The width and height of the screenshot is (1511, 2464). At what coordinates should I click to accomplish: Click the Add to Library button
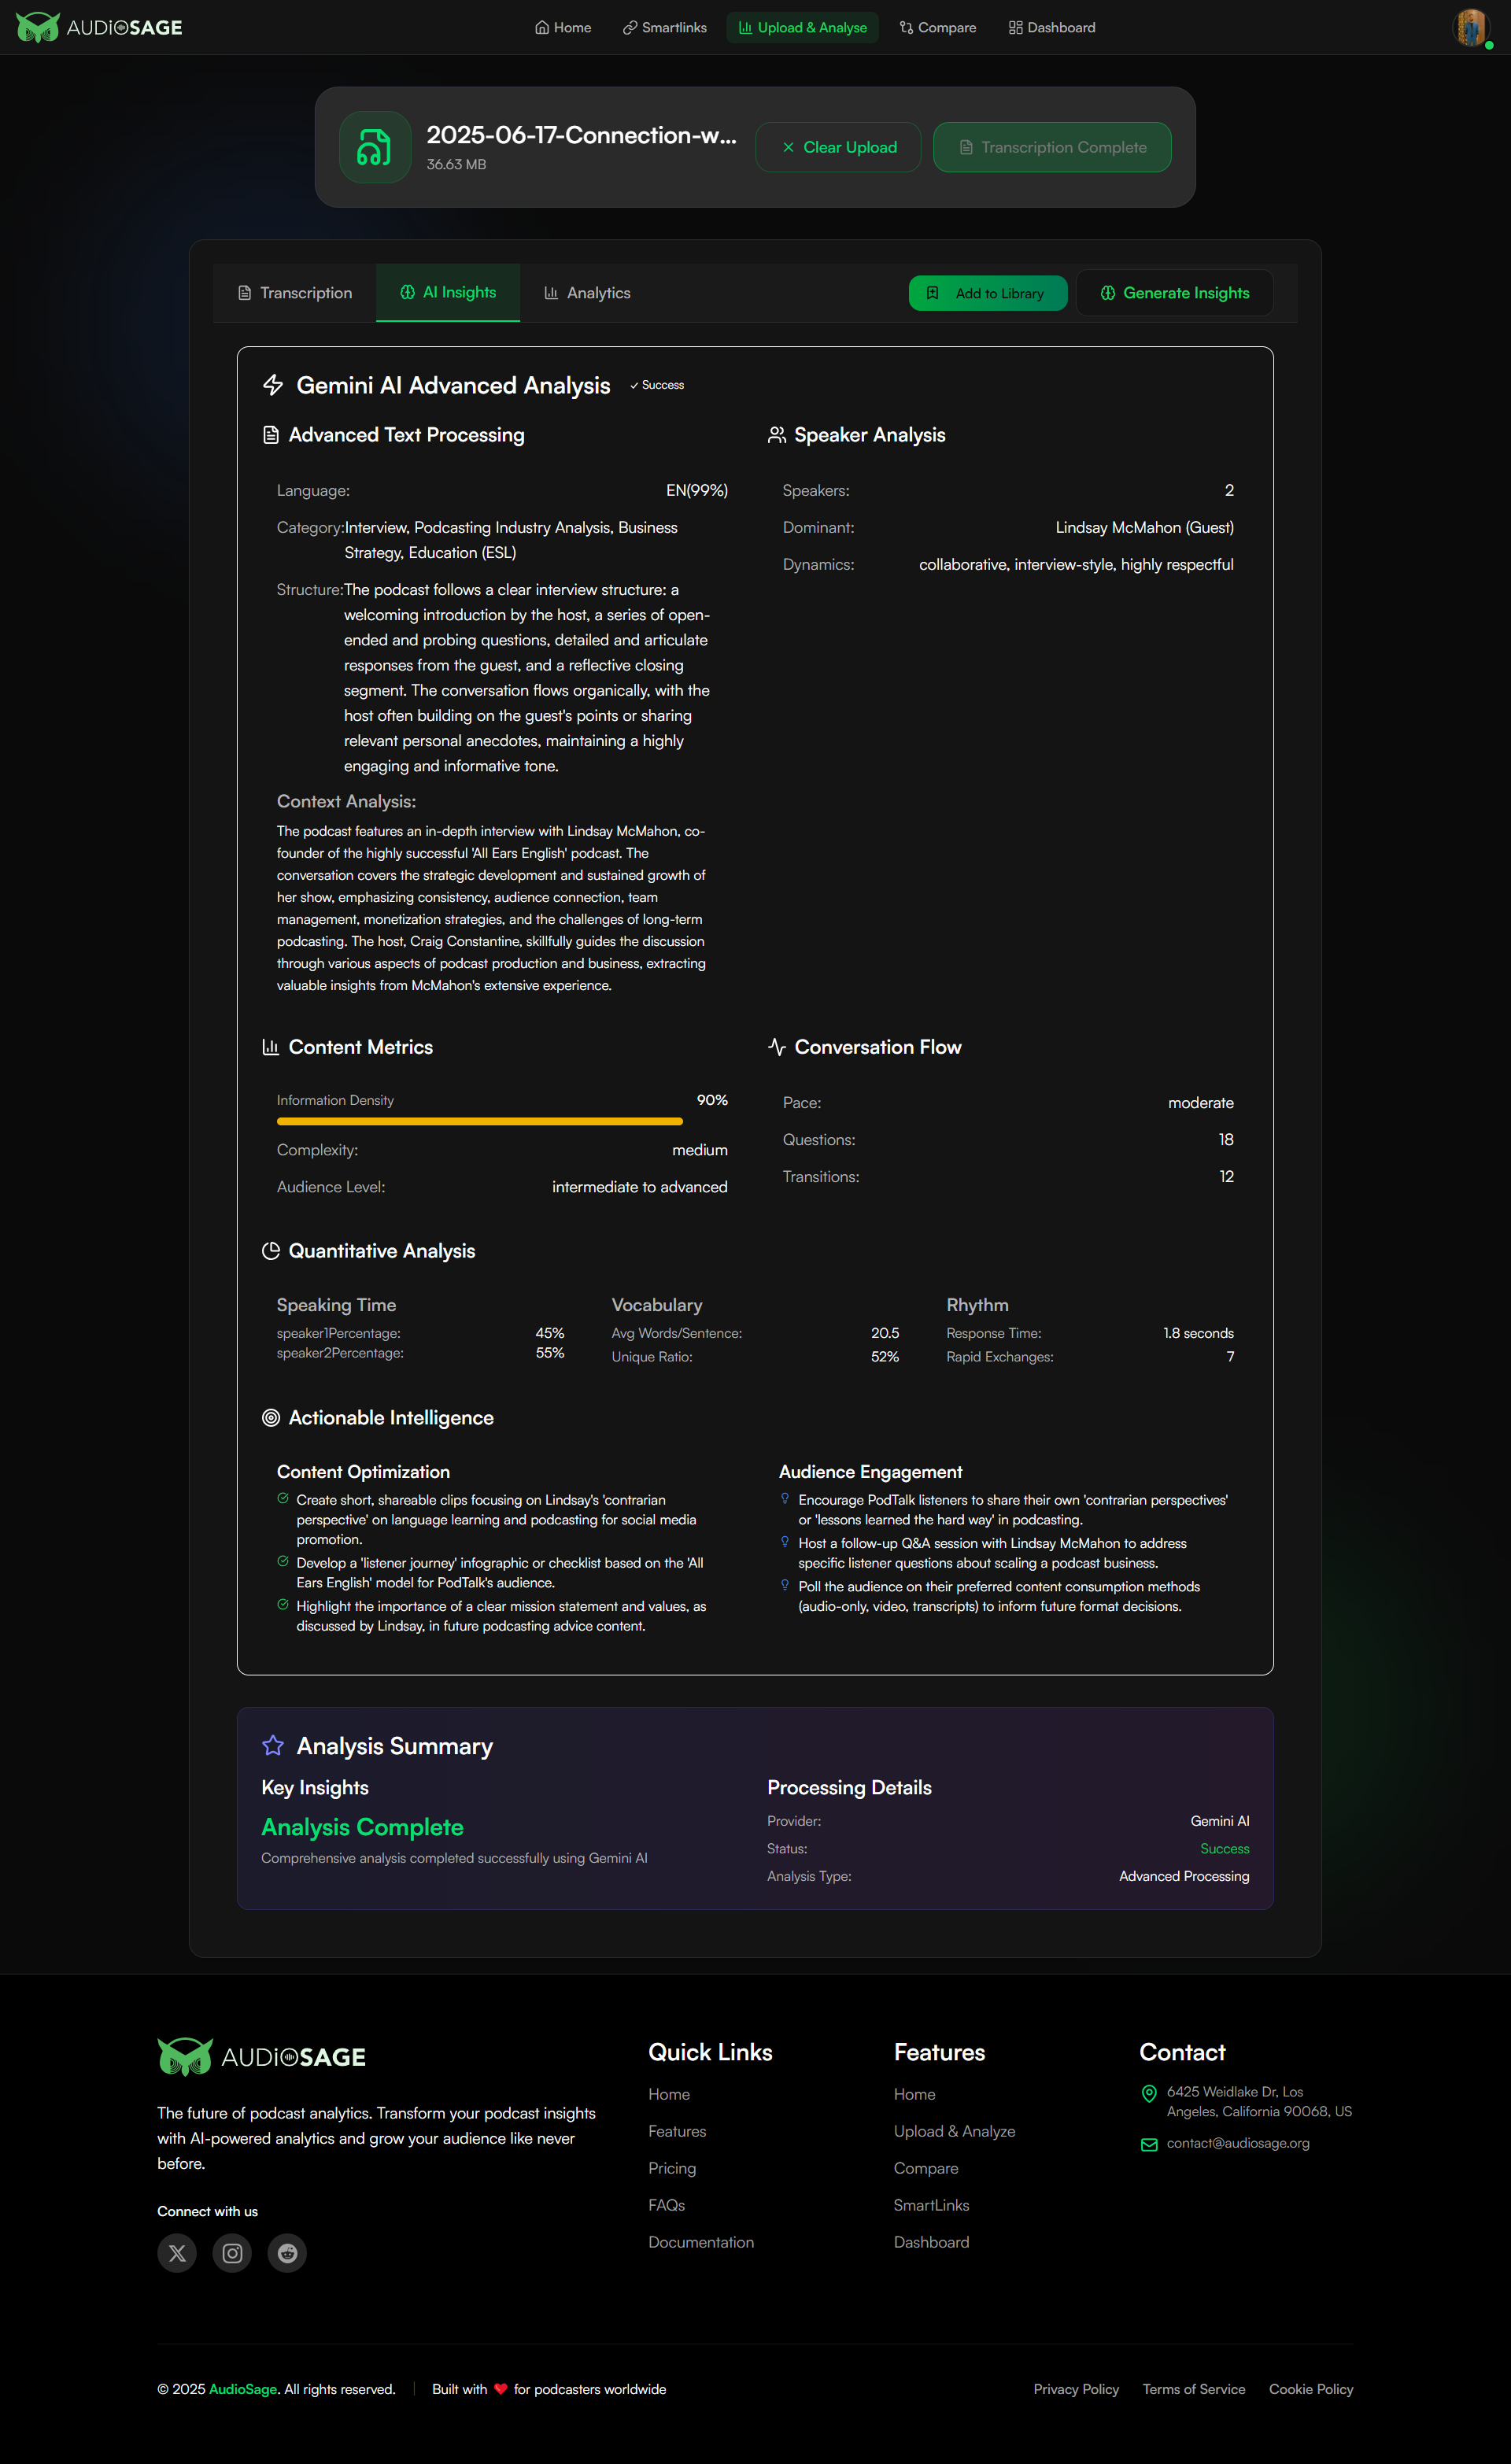(987, 293)
